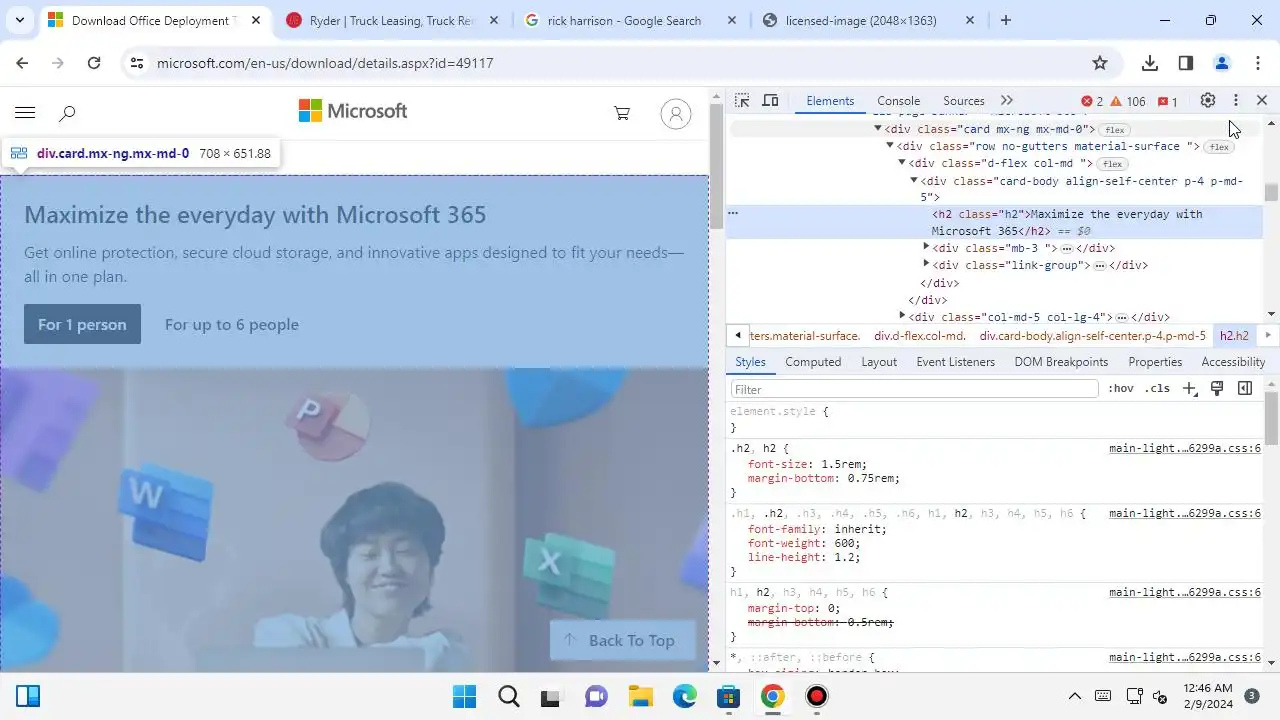Open the Windows Start menu
Image resolution: width=1280 pixels, height=720 pixels.
tap(465, 696)
